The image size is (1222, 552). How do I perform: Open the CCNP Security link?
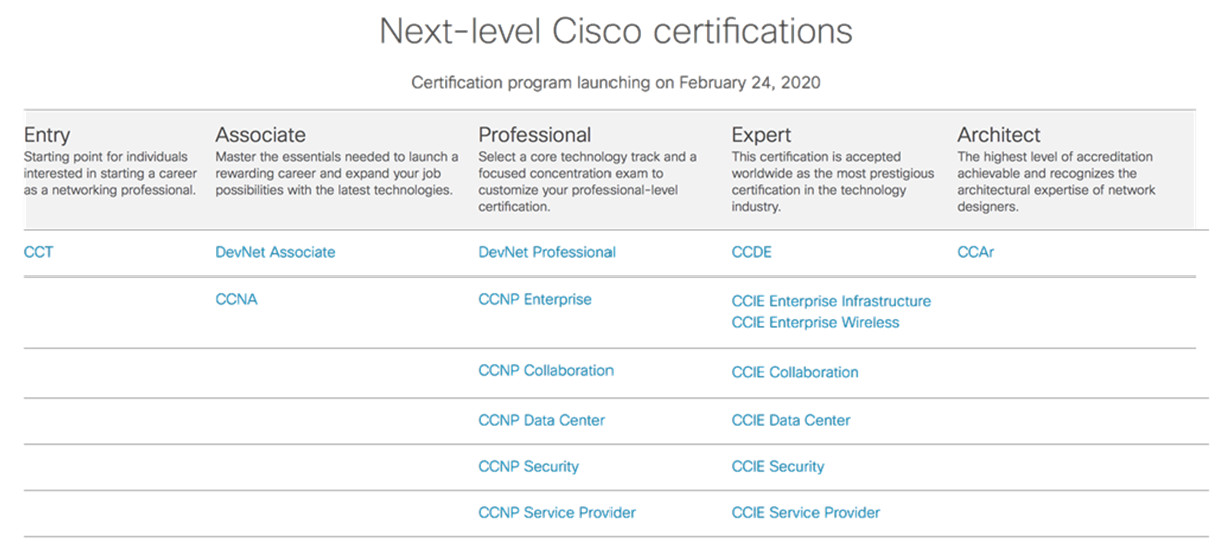point(528,466)
